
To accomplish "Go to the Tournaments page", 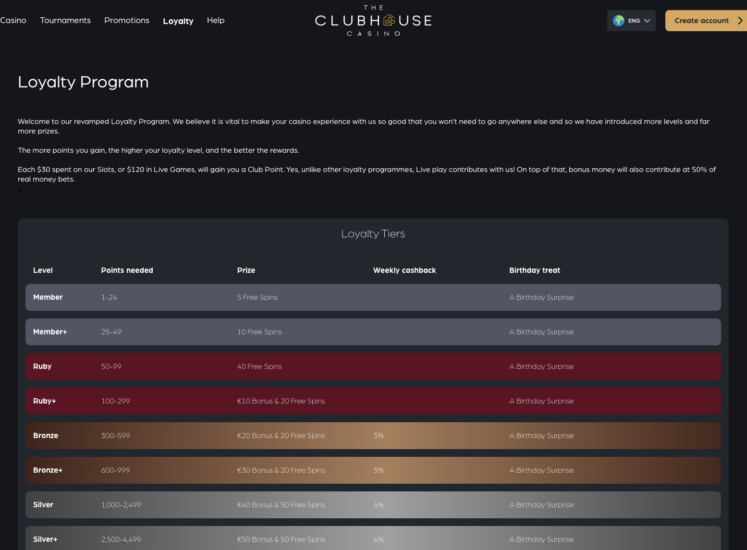I will (65, 20).
